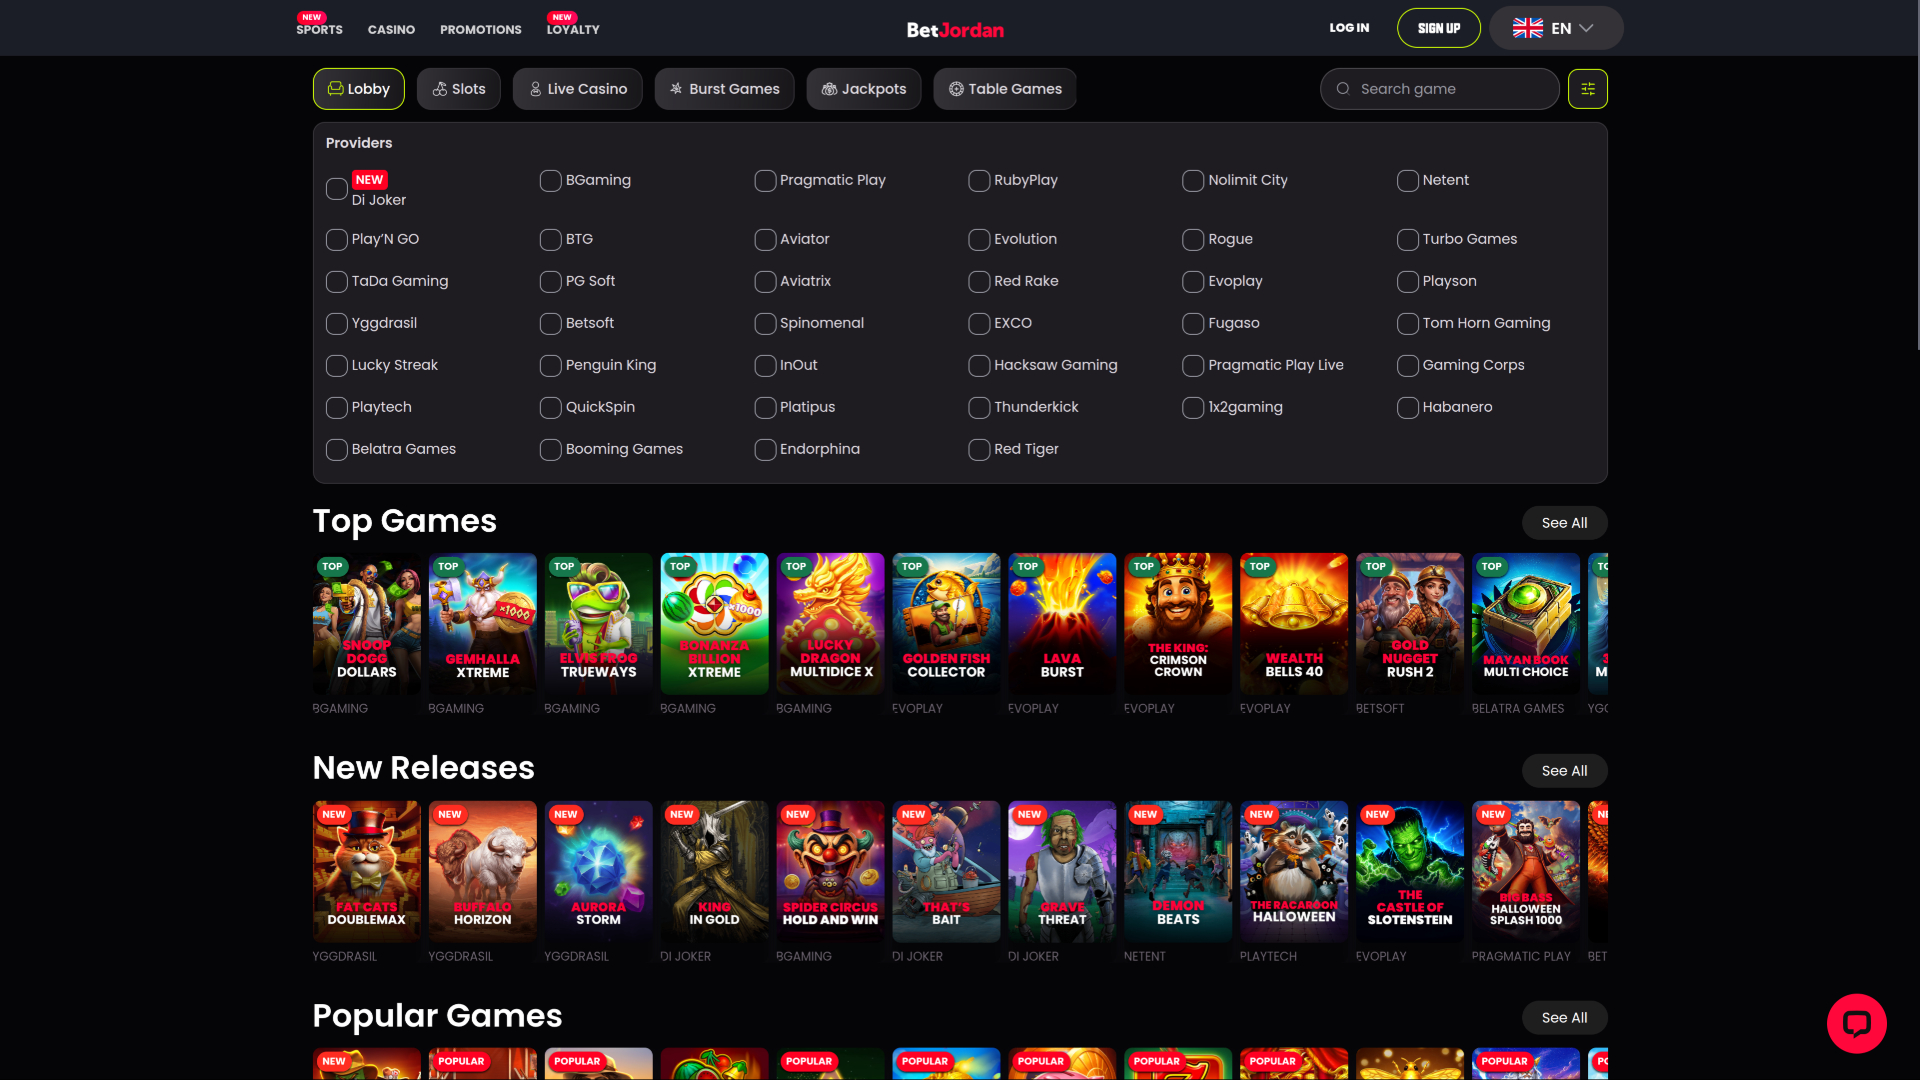Focus the Search game field
This screenshot has height=1080, width=1920.
point(1440,89)
